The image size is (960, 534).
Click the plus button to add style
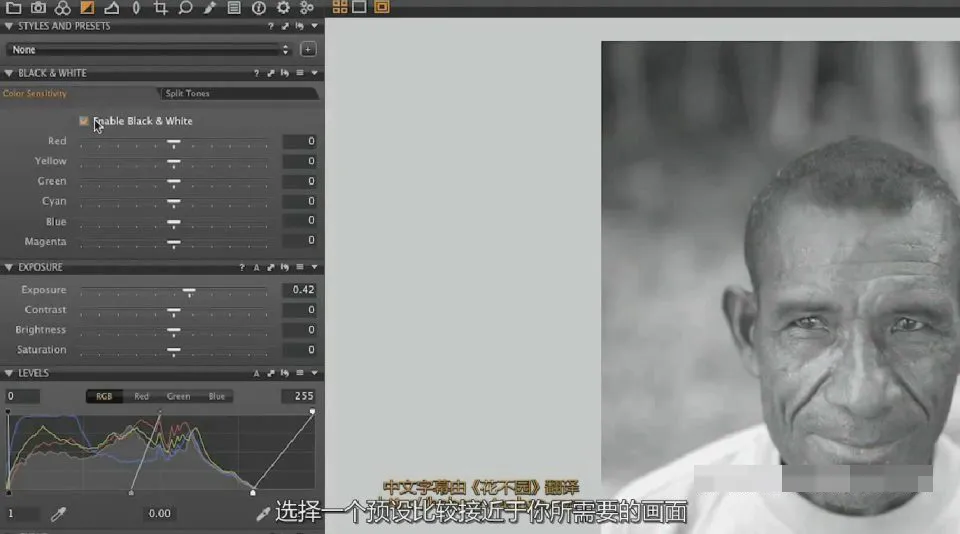[308, 50]
